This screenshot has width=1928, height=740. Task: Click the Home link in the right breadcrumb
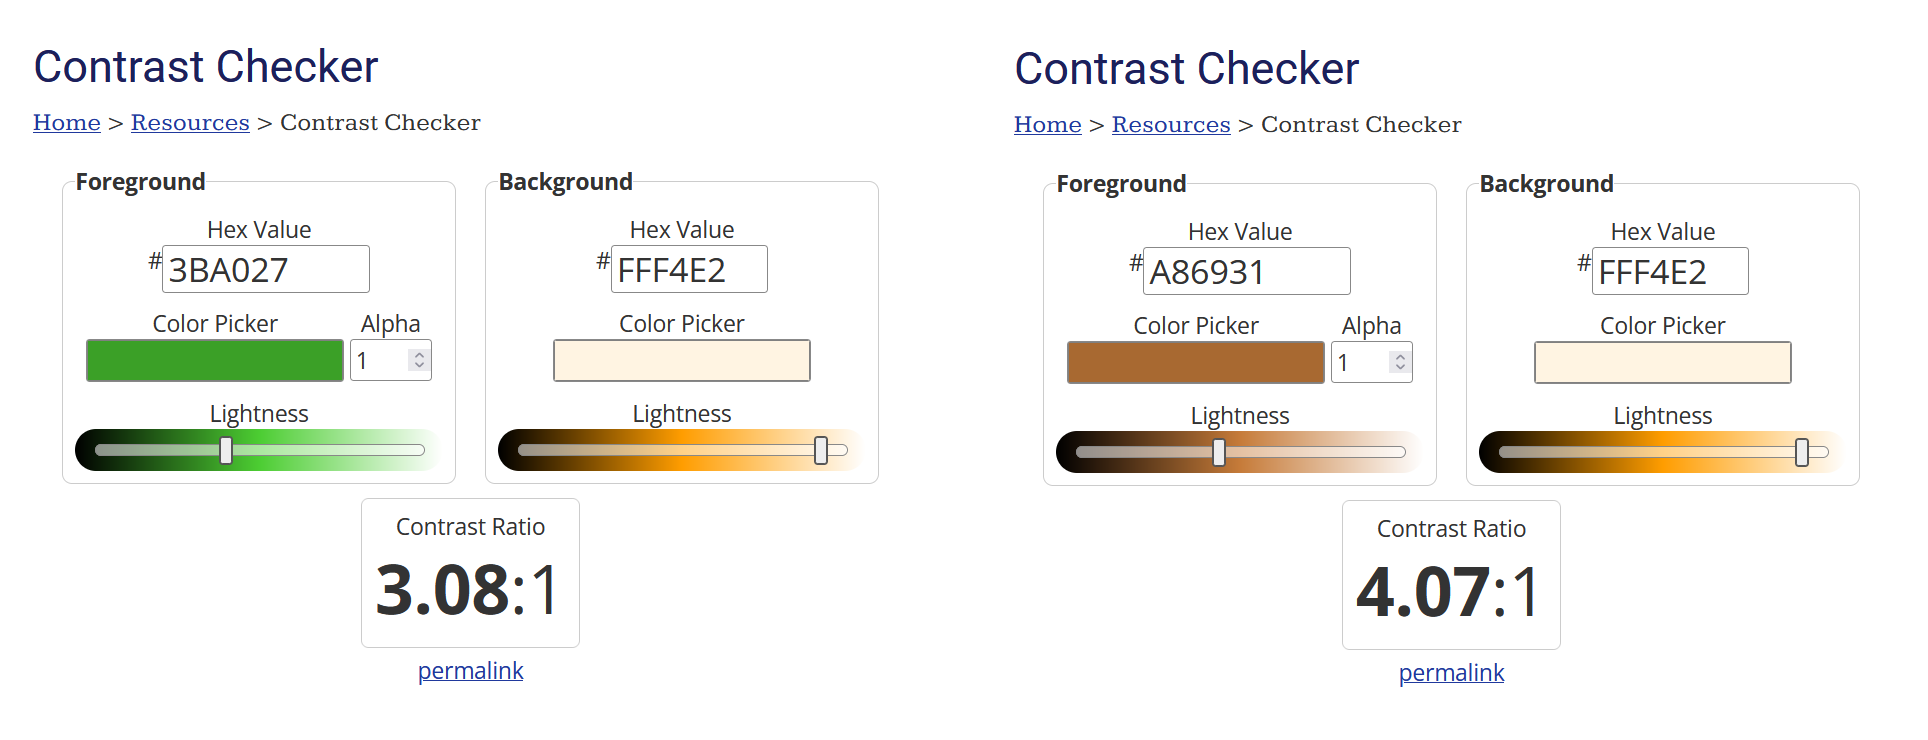(1048, 124)
